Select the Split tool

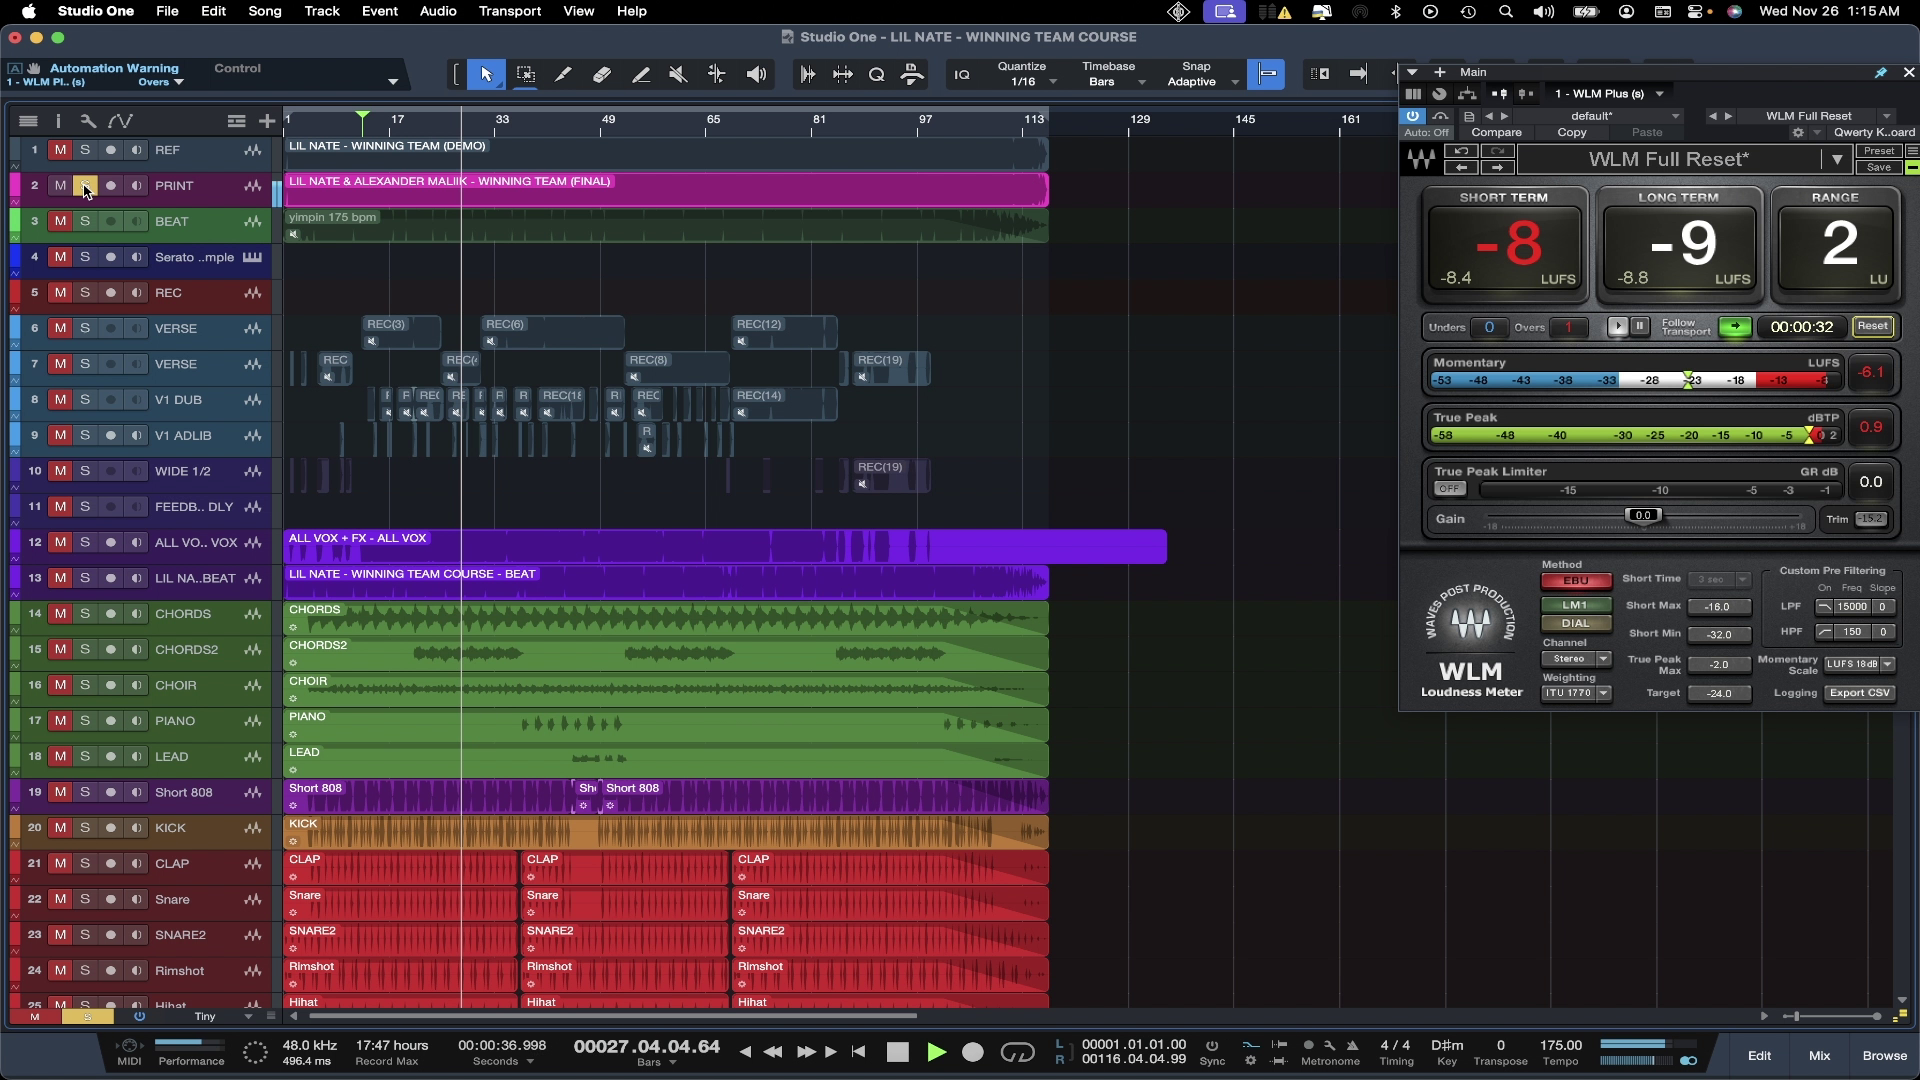point(563,75)
